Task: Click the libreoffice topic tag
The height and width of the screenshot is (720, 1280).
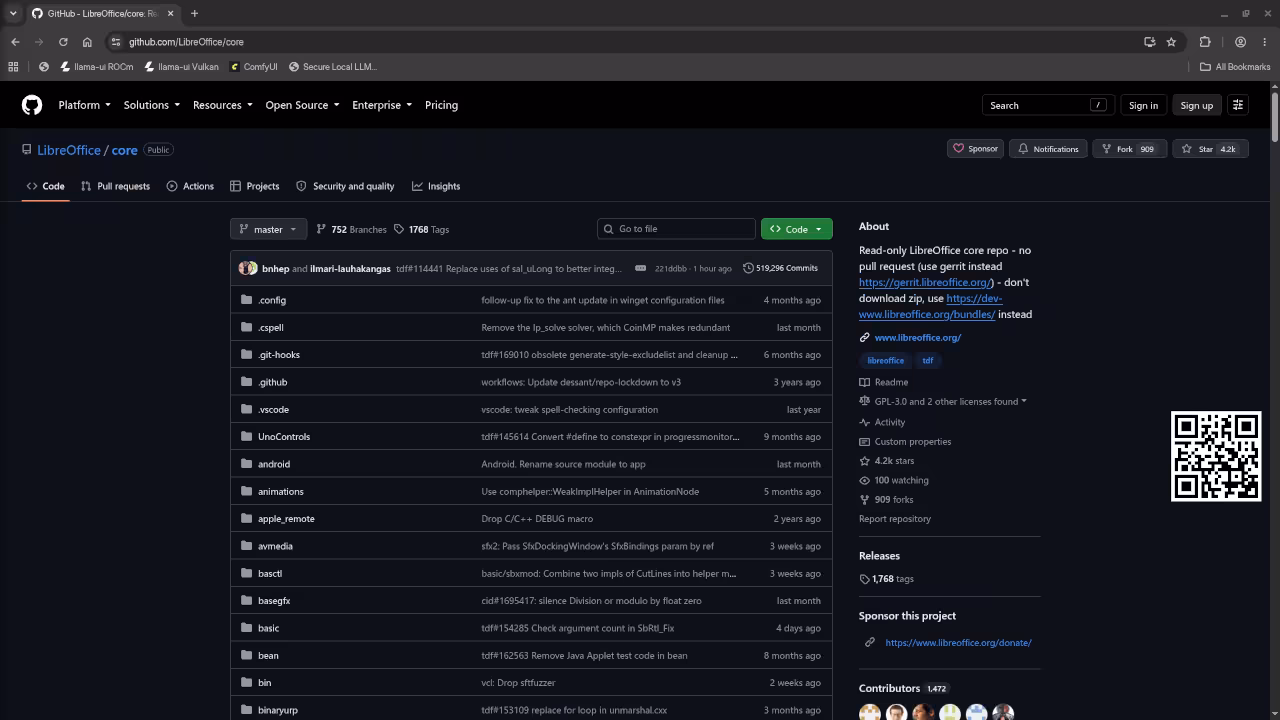Action: [x=885, y=360]
